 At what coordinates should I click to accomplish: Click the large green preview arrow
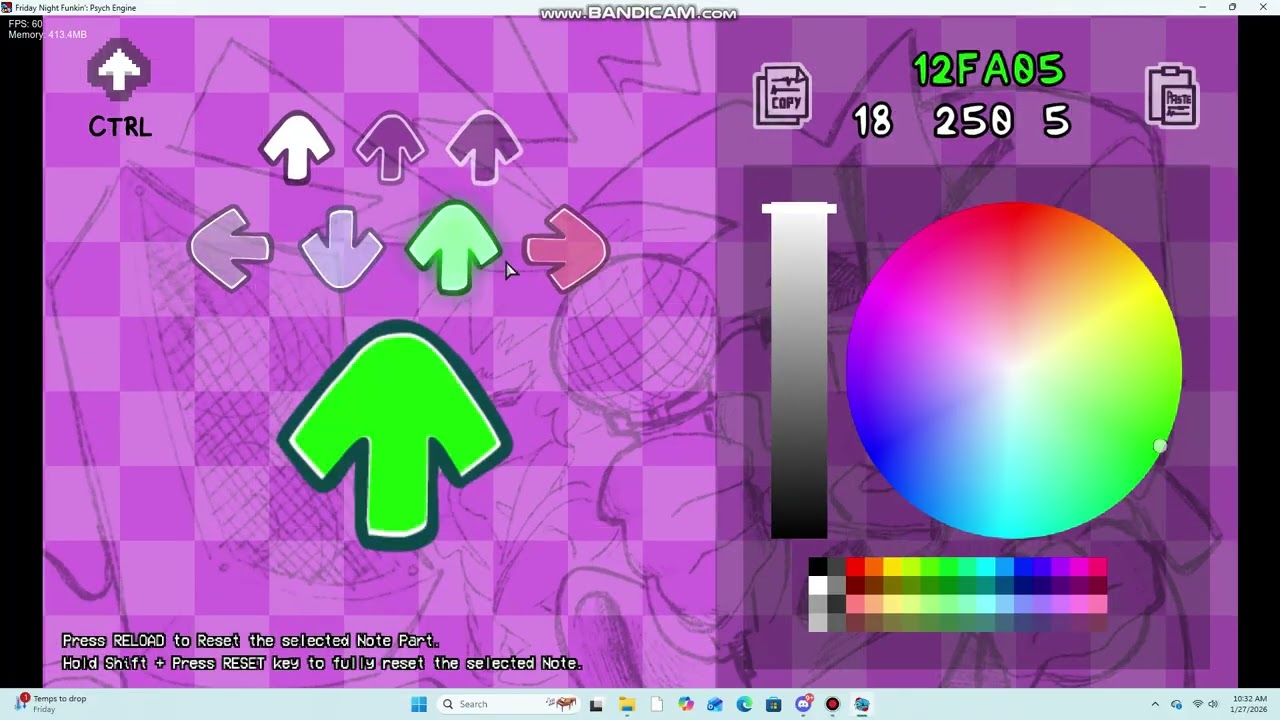397,435
